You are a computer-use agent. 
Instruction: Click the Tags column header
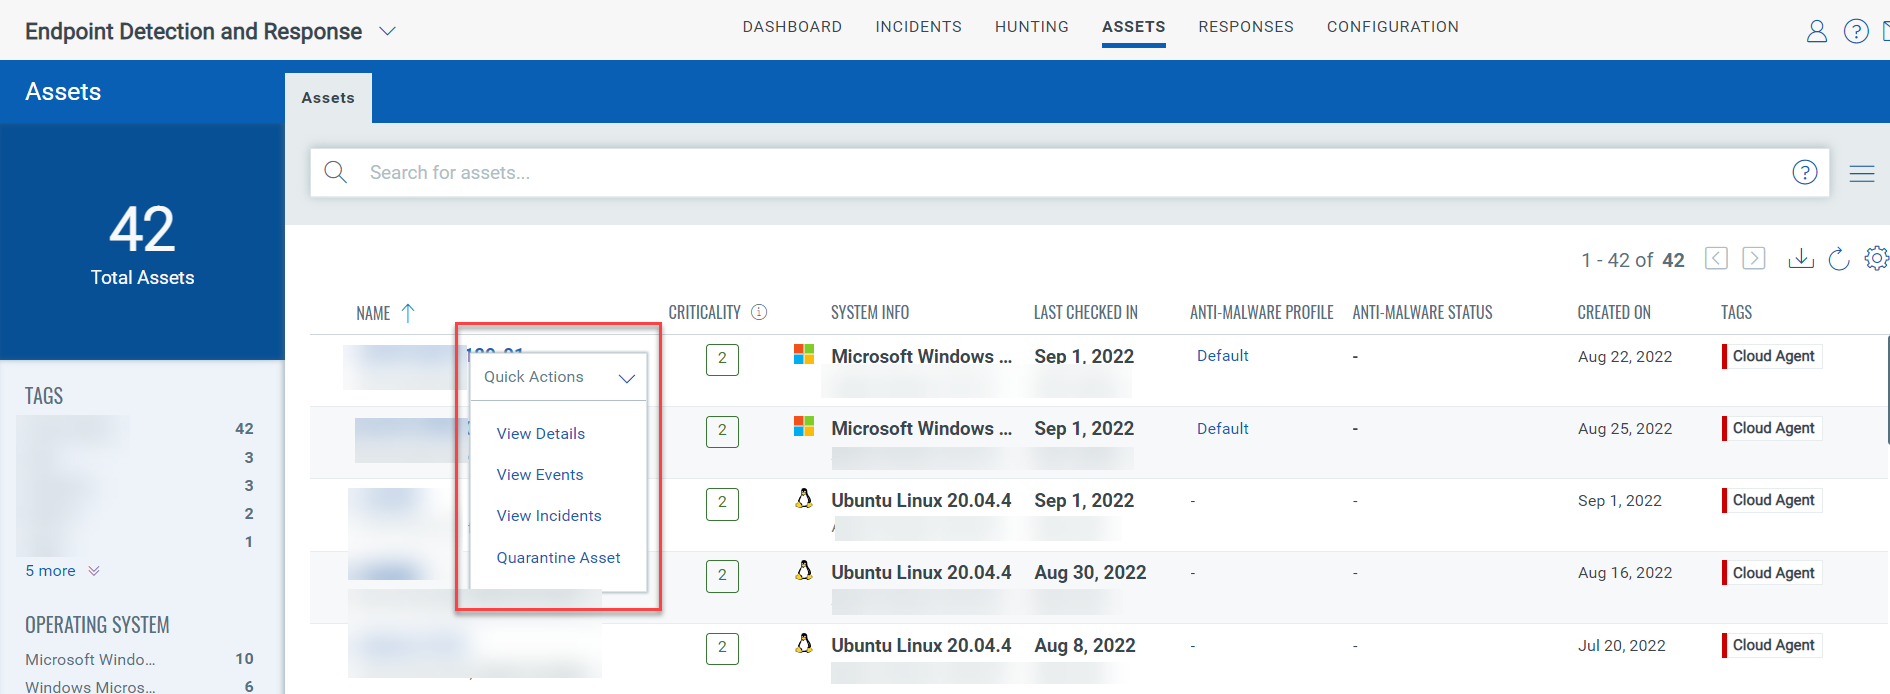(x=1736, y=312)
